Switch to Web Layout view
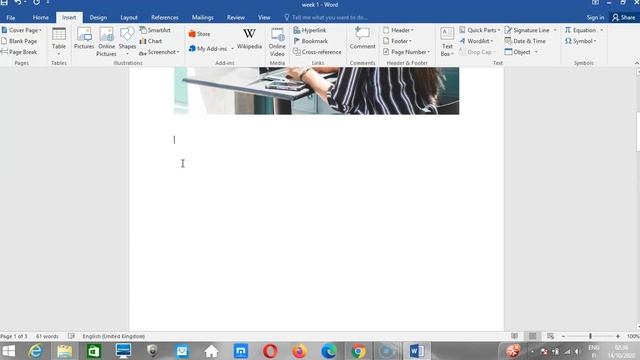Screen dimensions: 640x360 point(551,336)
